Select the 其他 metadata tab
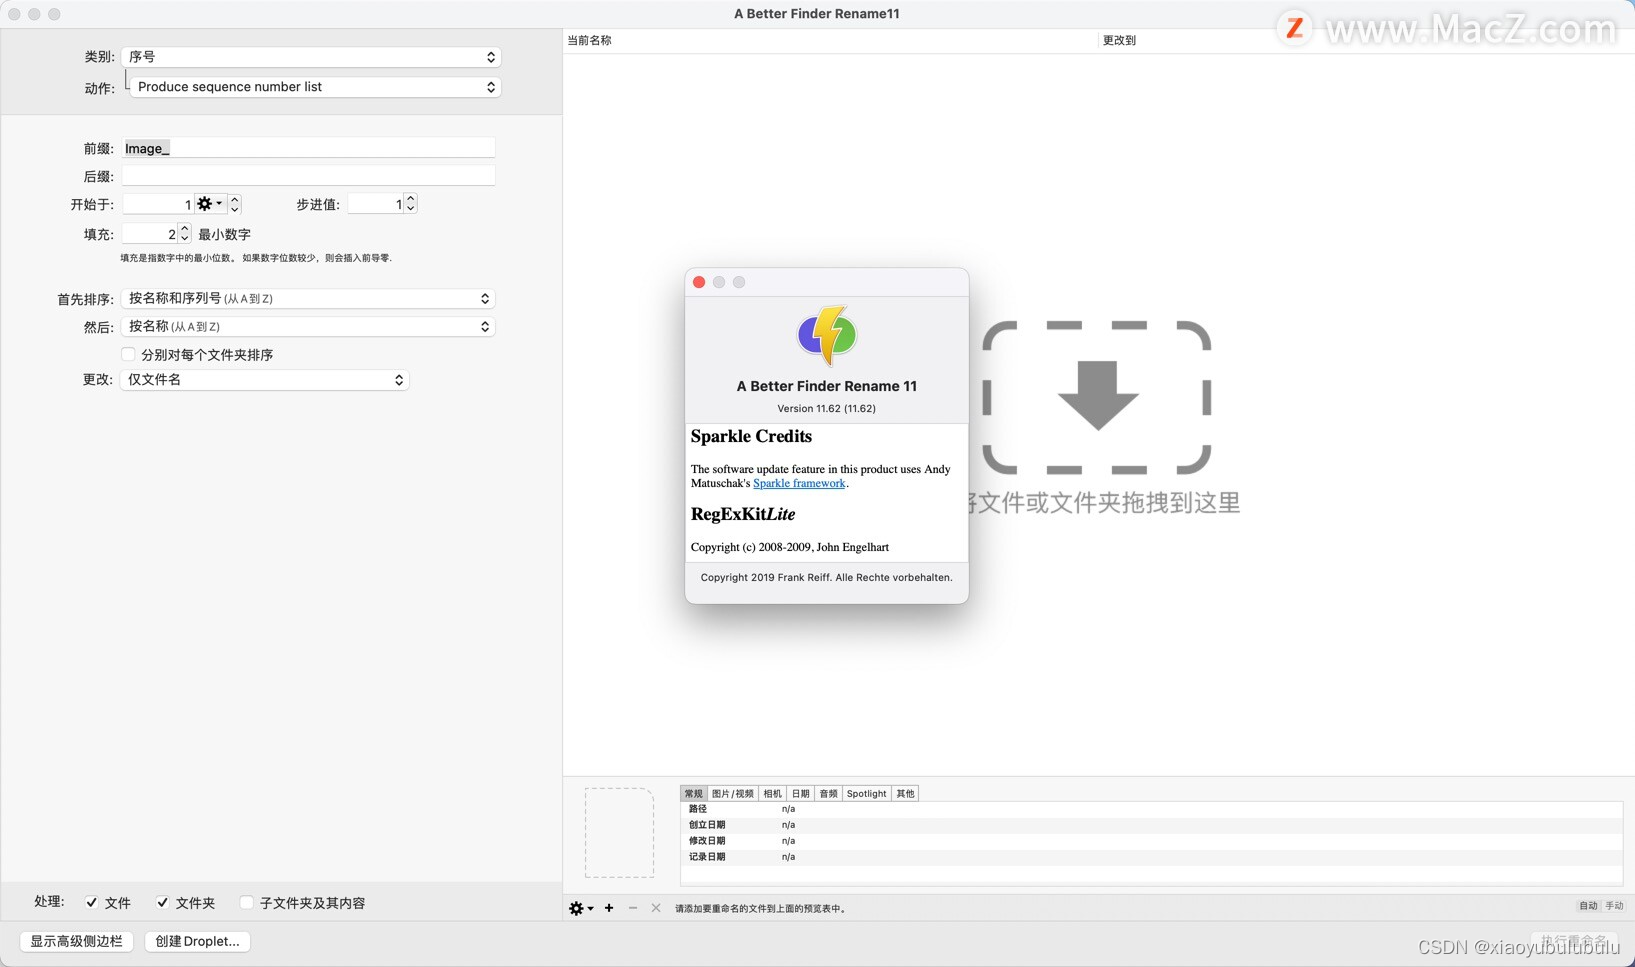 pyautogui.click(x=905, y=793)
